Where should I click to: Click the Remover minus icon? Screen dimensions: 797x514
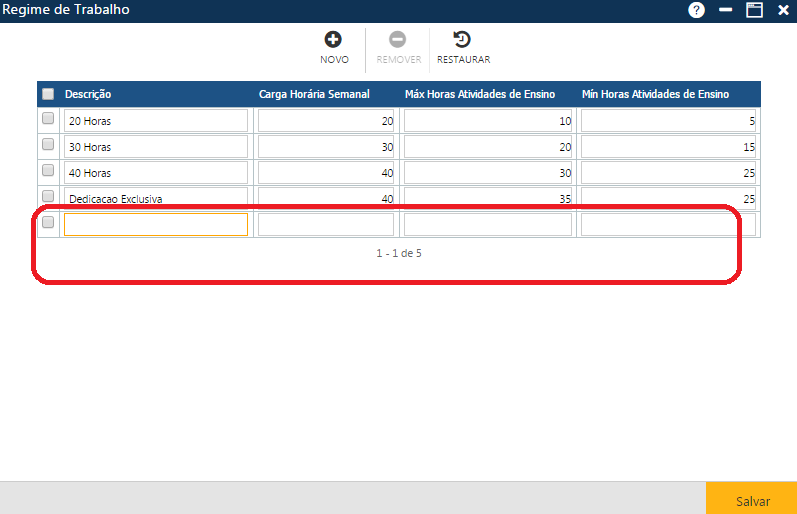click(x=397, y=40)
